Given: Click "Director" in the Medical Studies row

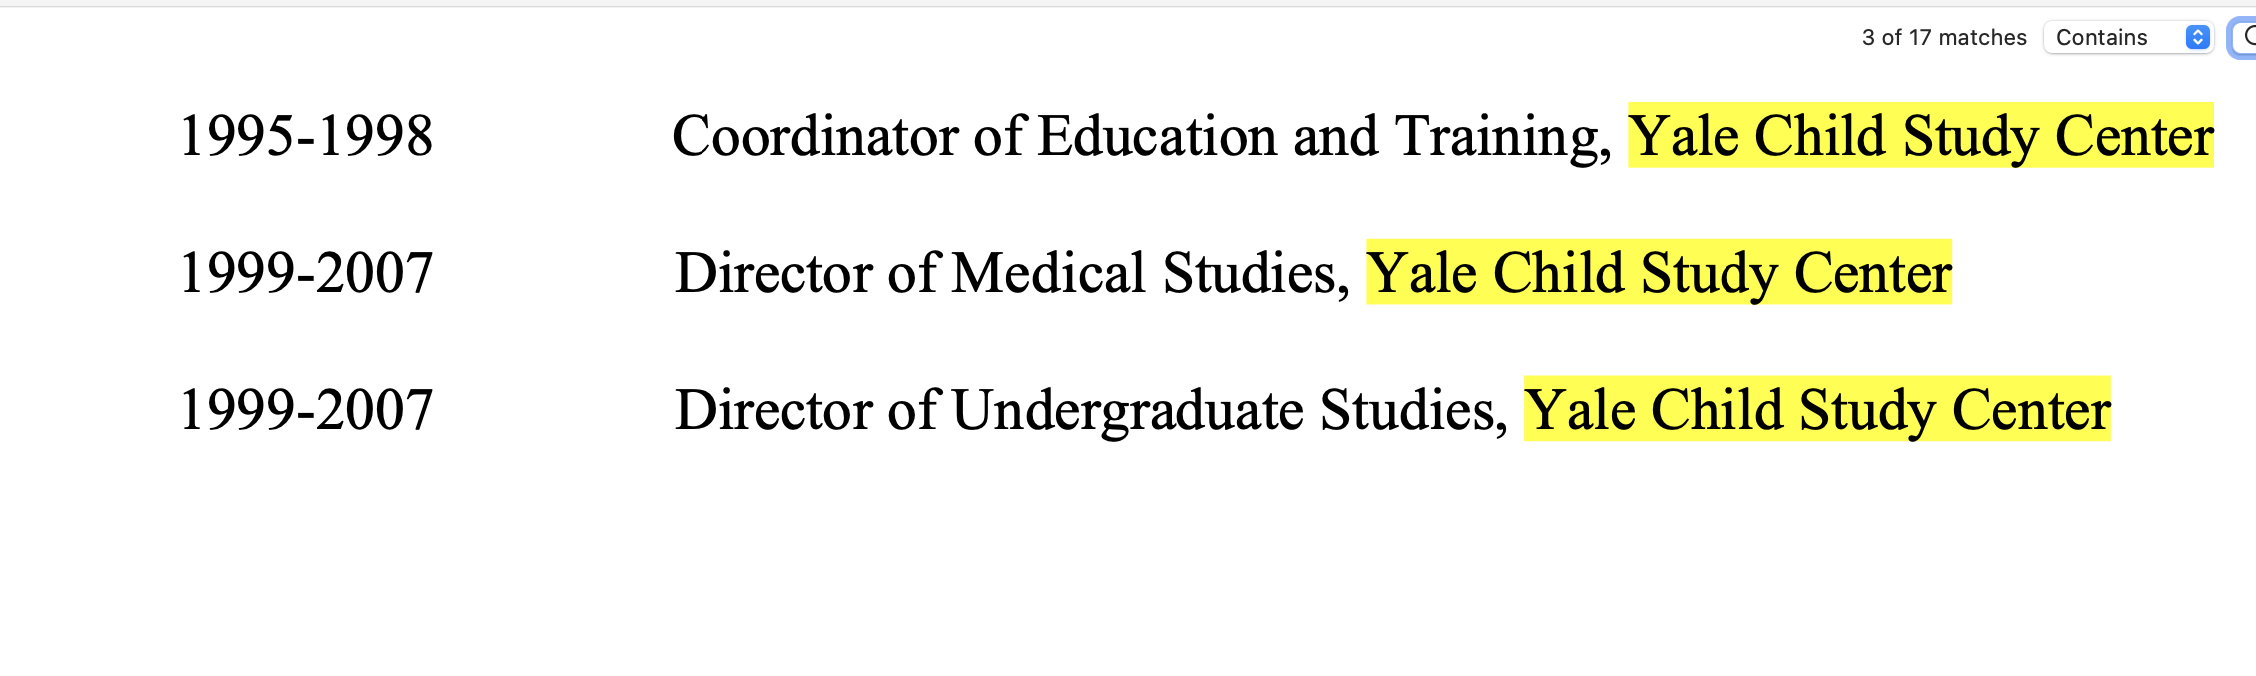Looking at the screenshot, I should point(773,273).
